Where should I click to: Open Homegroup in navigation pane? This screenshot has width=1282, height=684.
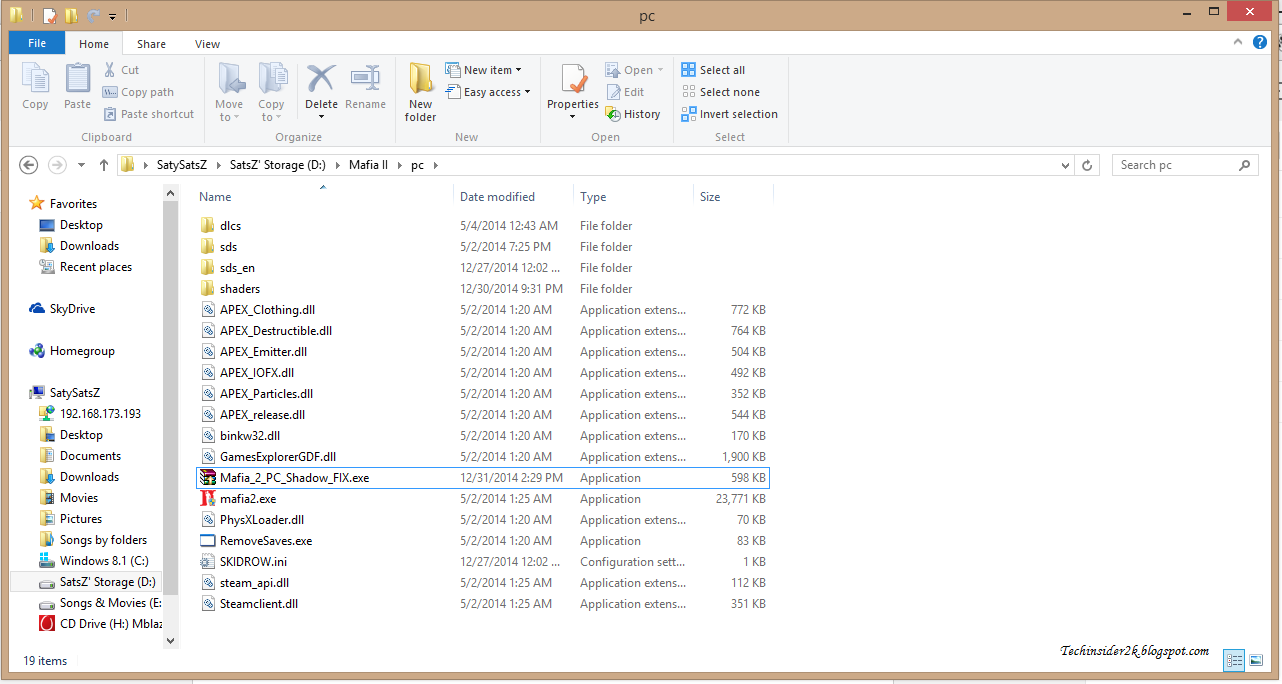pos(82,351)
